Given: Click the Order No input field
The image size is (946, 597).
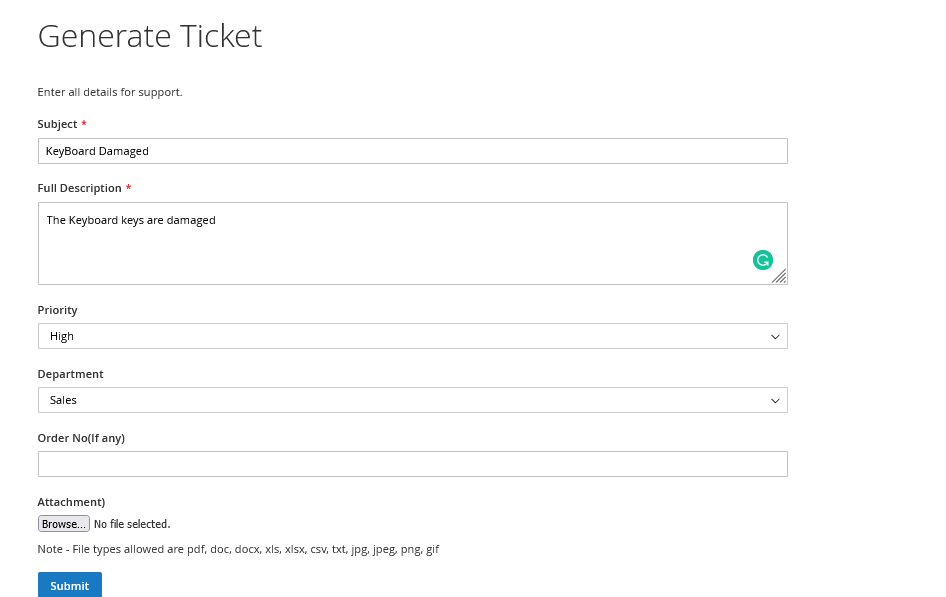Looking at the screenshot, I should pyautogui.click(x=413, y=464).
